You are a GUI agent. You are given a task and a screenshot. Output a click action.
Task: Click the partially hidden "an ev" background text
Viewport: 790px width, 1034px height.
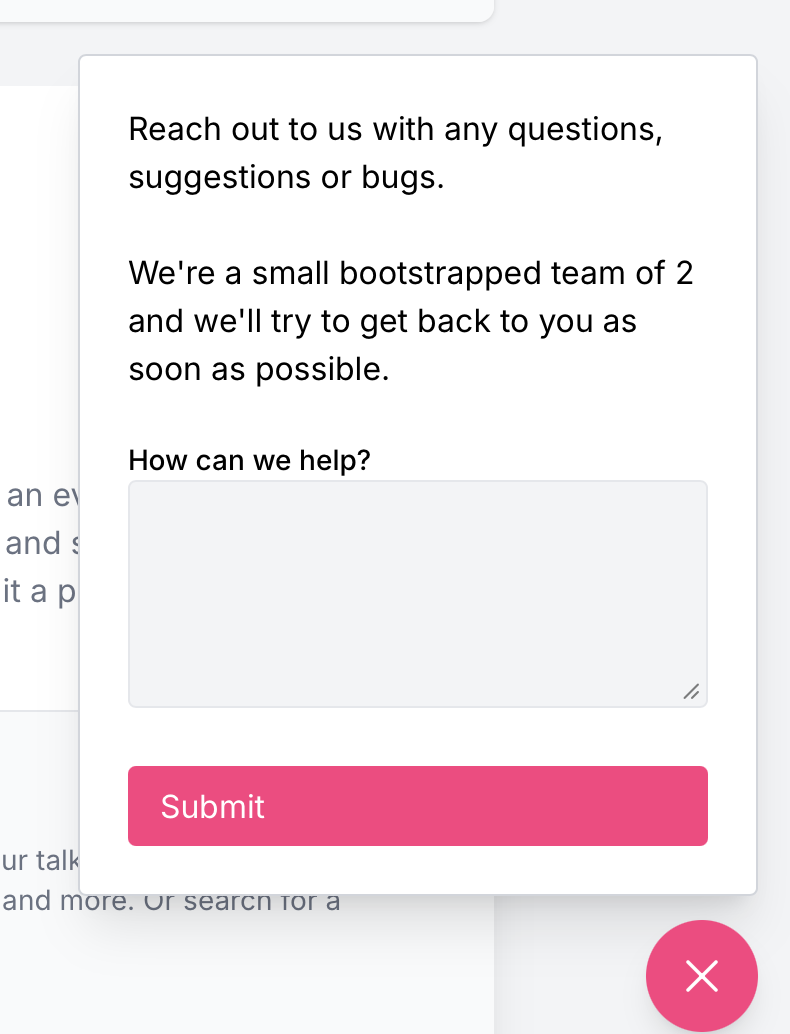(x=40, y=496)
